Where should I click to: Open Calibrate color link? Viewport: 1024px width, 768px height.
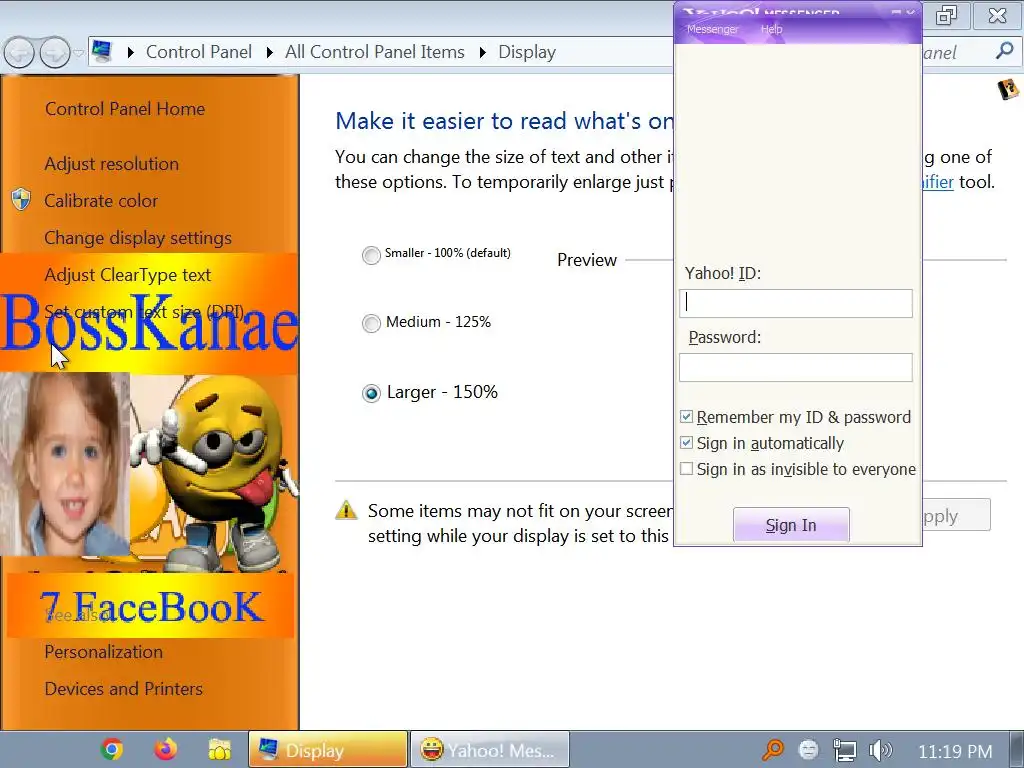point(101,200)
